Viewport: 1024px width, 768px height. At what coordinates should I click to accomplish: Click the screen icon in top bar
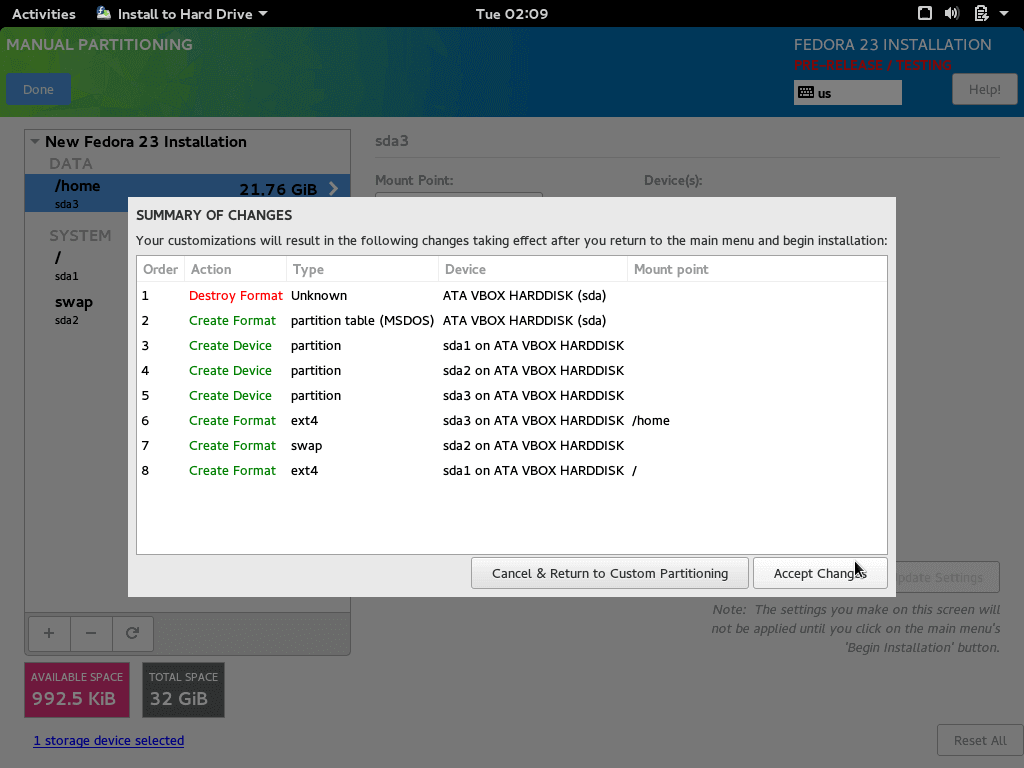924,13
